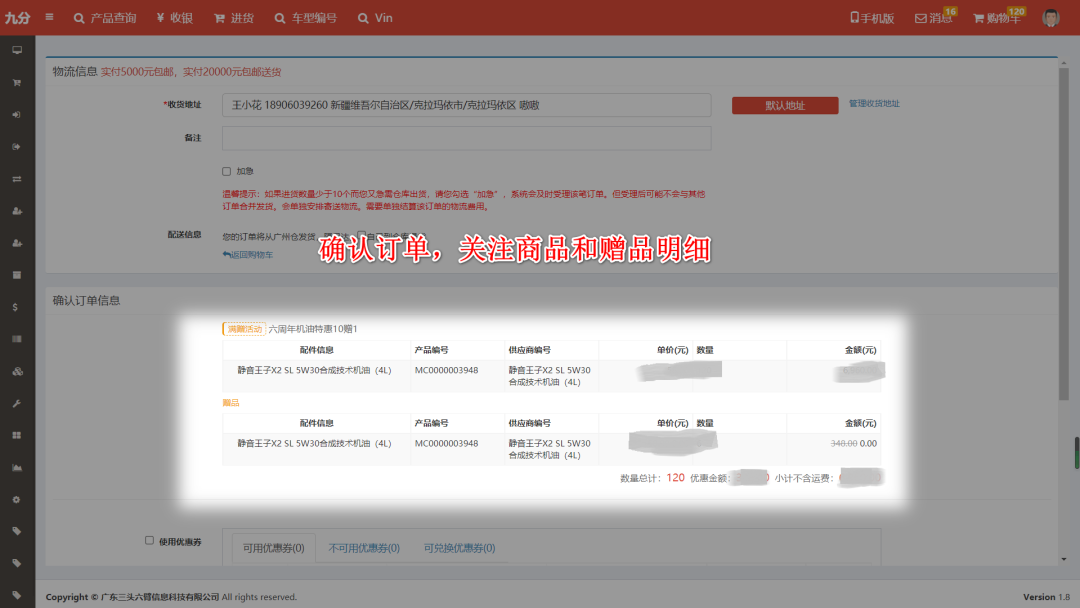Select the shopping cart icon in the left sidebar
This screenshot has height=608, width=1080.
16,82
